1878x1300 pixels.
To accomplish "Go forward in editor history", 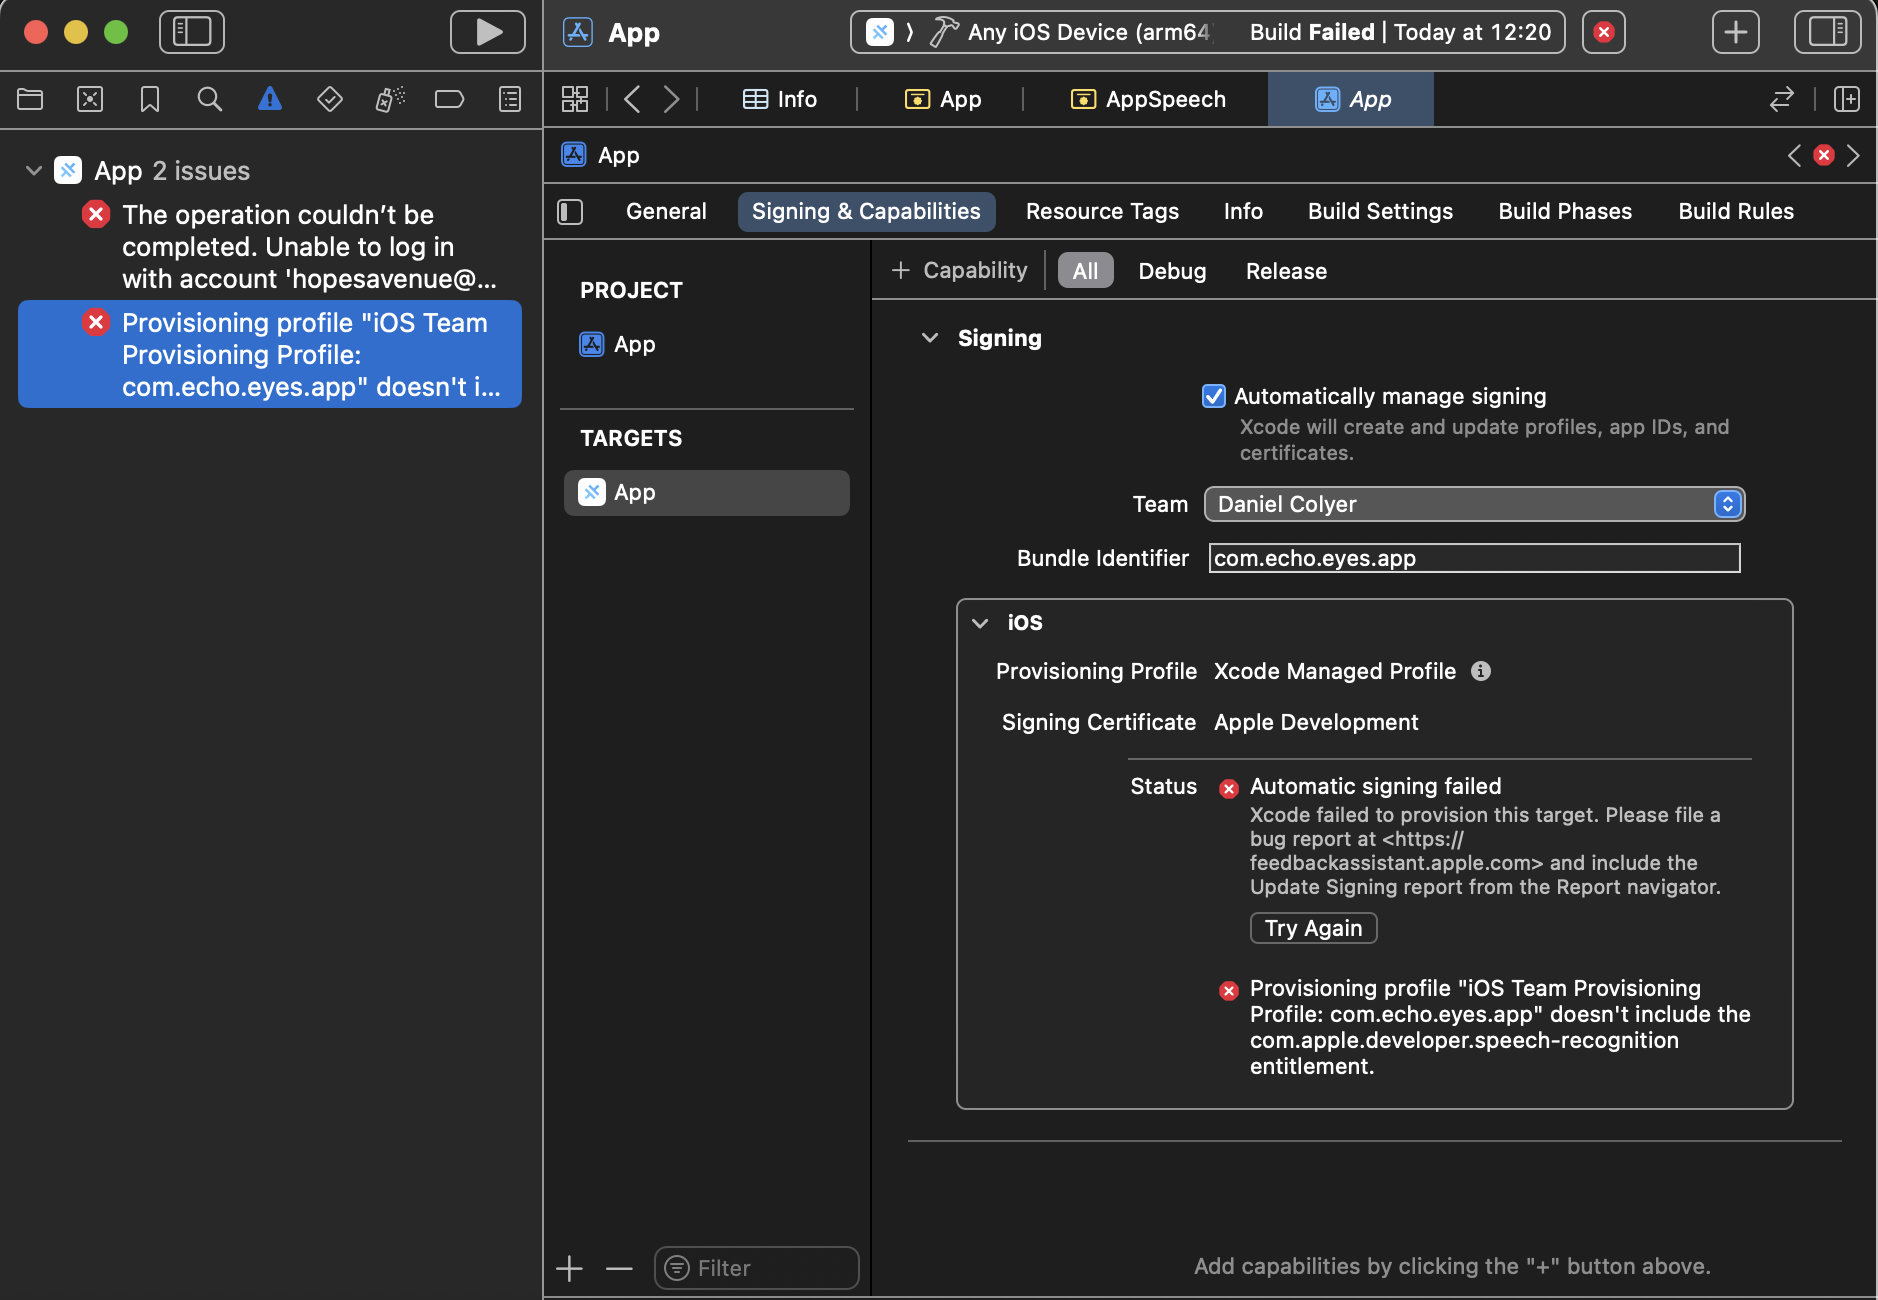I will coord(671,99).
